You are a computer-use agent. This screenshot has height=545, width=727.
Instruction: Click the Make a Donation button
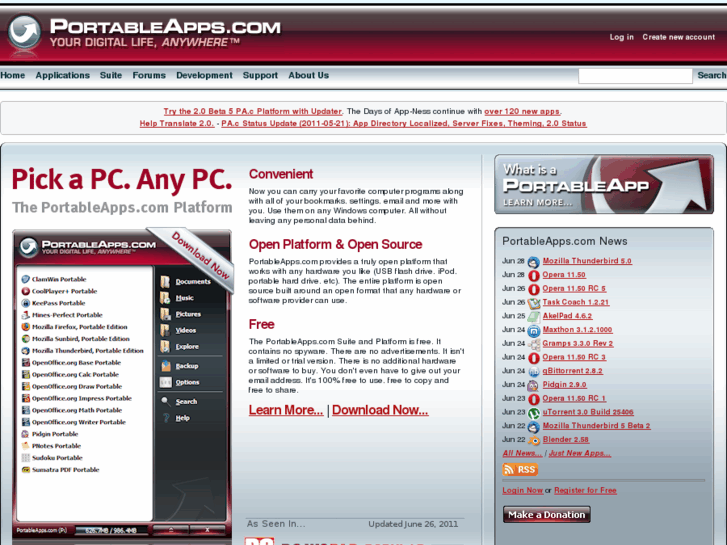(547, 514)
